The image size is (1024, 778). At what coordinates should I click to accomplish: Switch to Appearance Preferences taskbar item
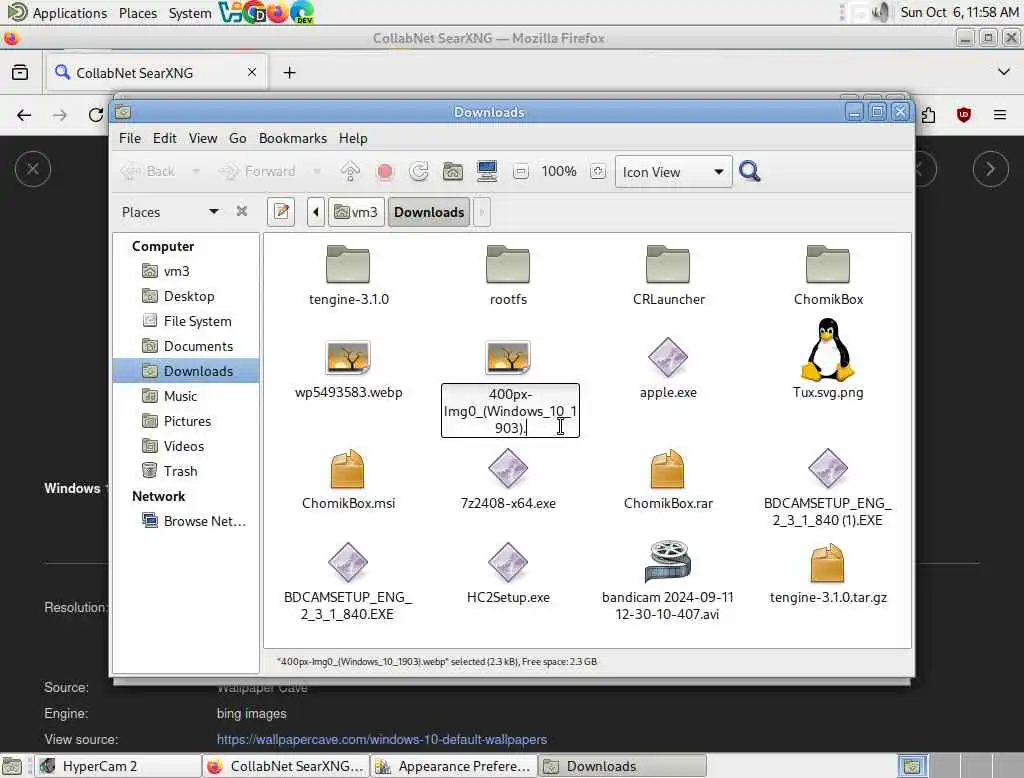pos(454,766)
